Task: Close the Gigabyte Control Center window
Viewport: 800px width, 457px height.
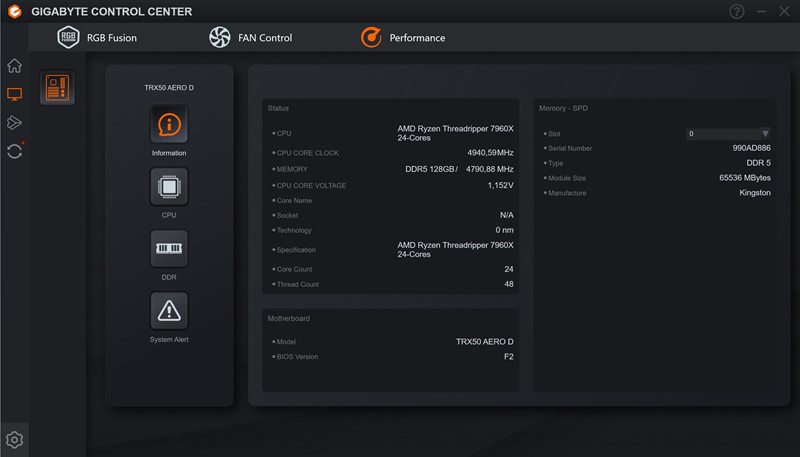Action: coord(784,11)
